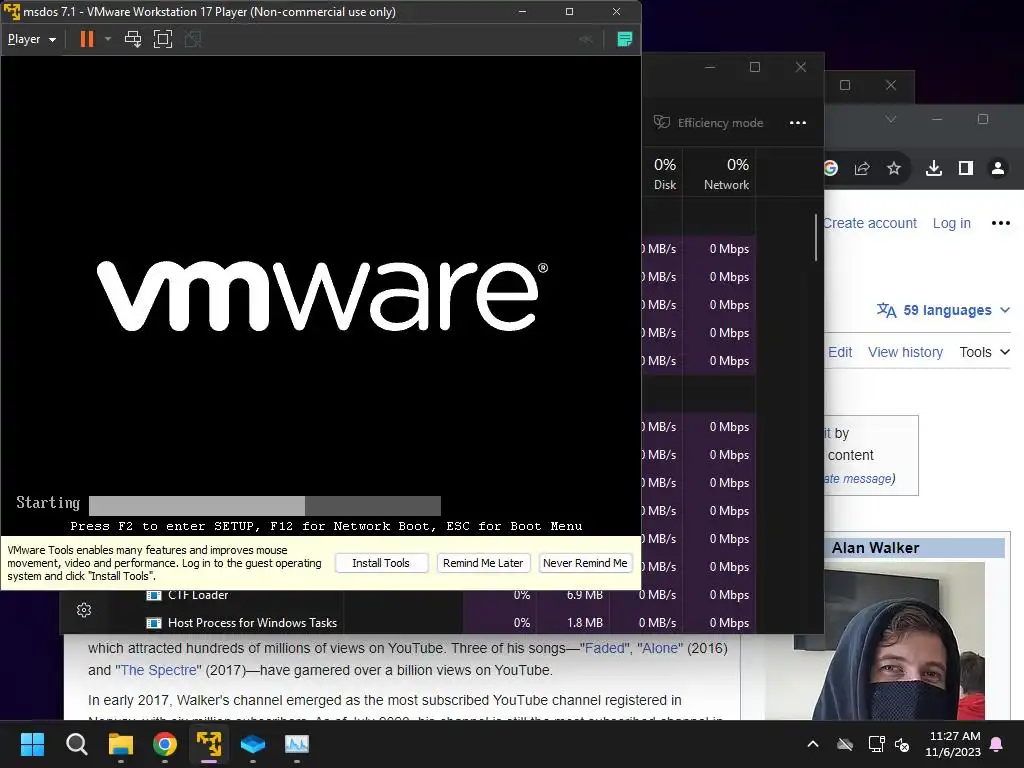Viewport: 1024px width, 768px height.
Task: Click the network status tray icon
Action: point(876,744)
